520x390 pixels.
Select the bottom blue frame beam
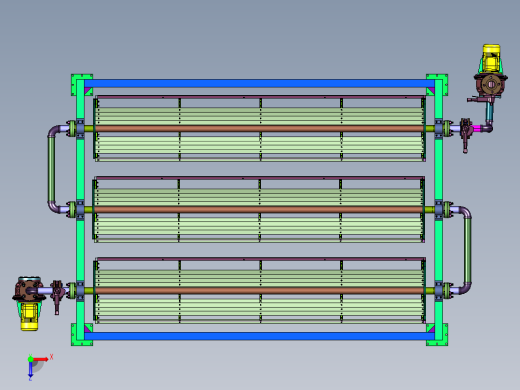pos(259,336)
